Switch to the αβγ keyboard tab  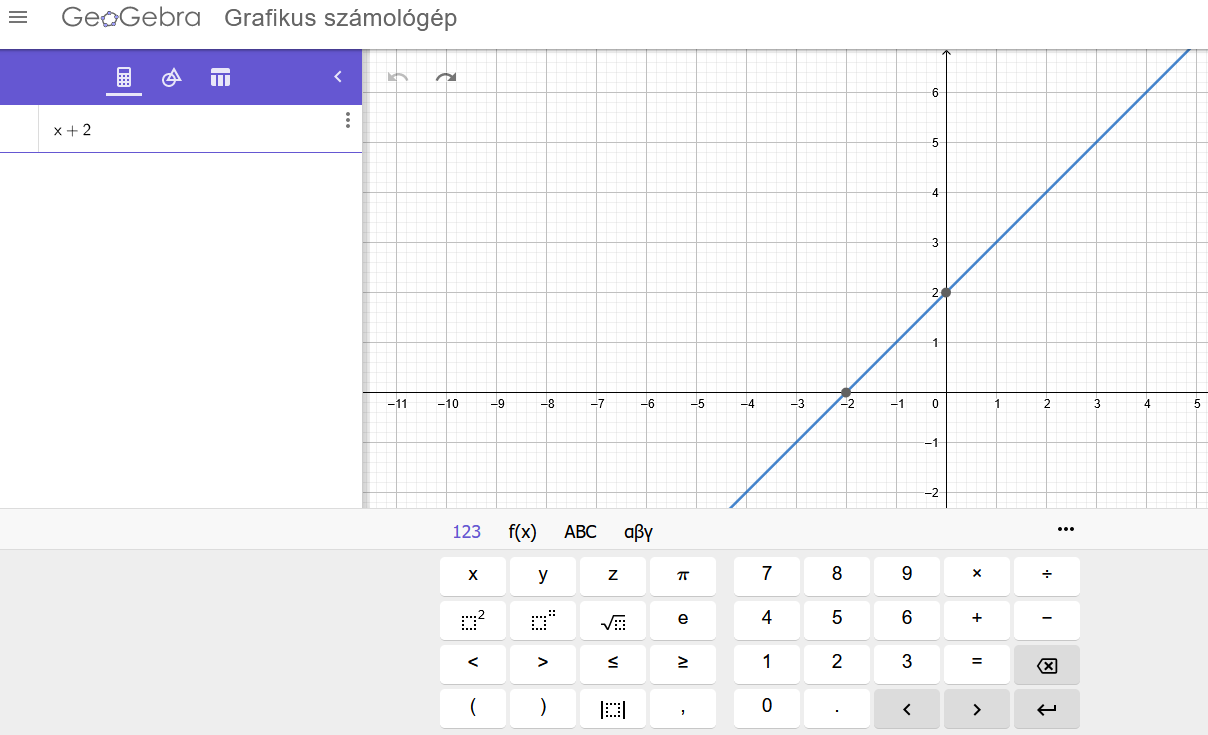(637, 532)
